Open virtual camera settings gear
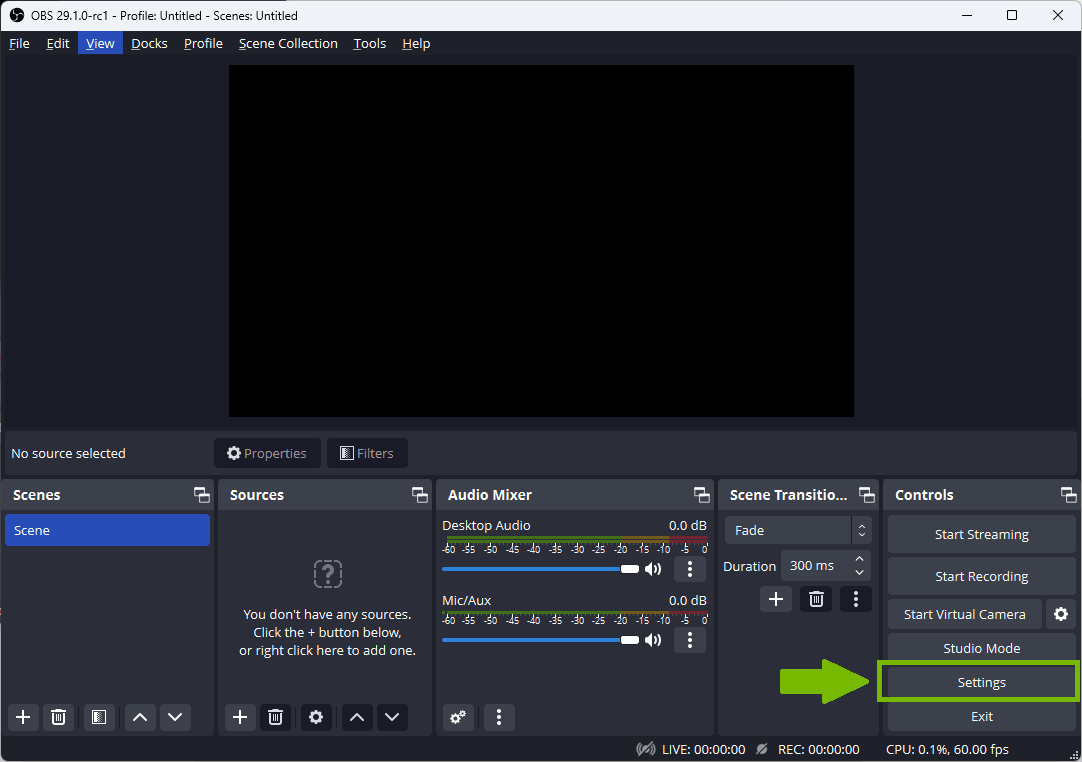The image size is (1082, 762). 1061,614
